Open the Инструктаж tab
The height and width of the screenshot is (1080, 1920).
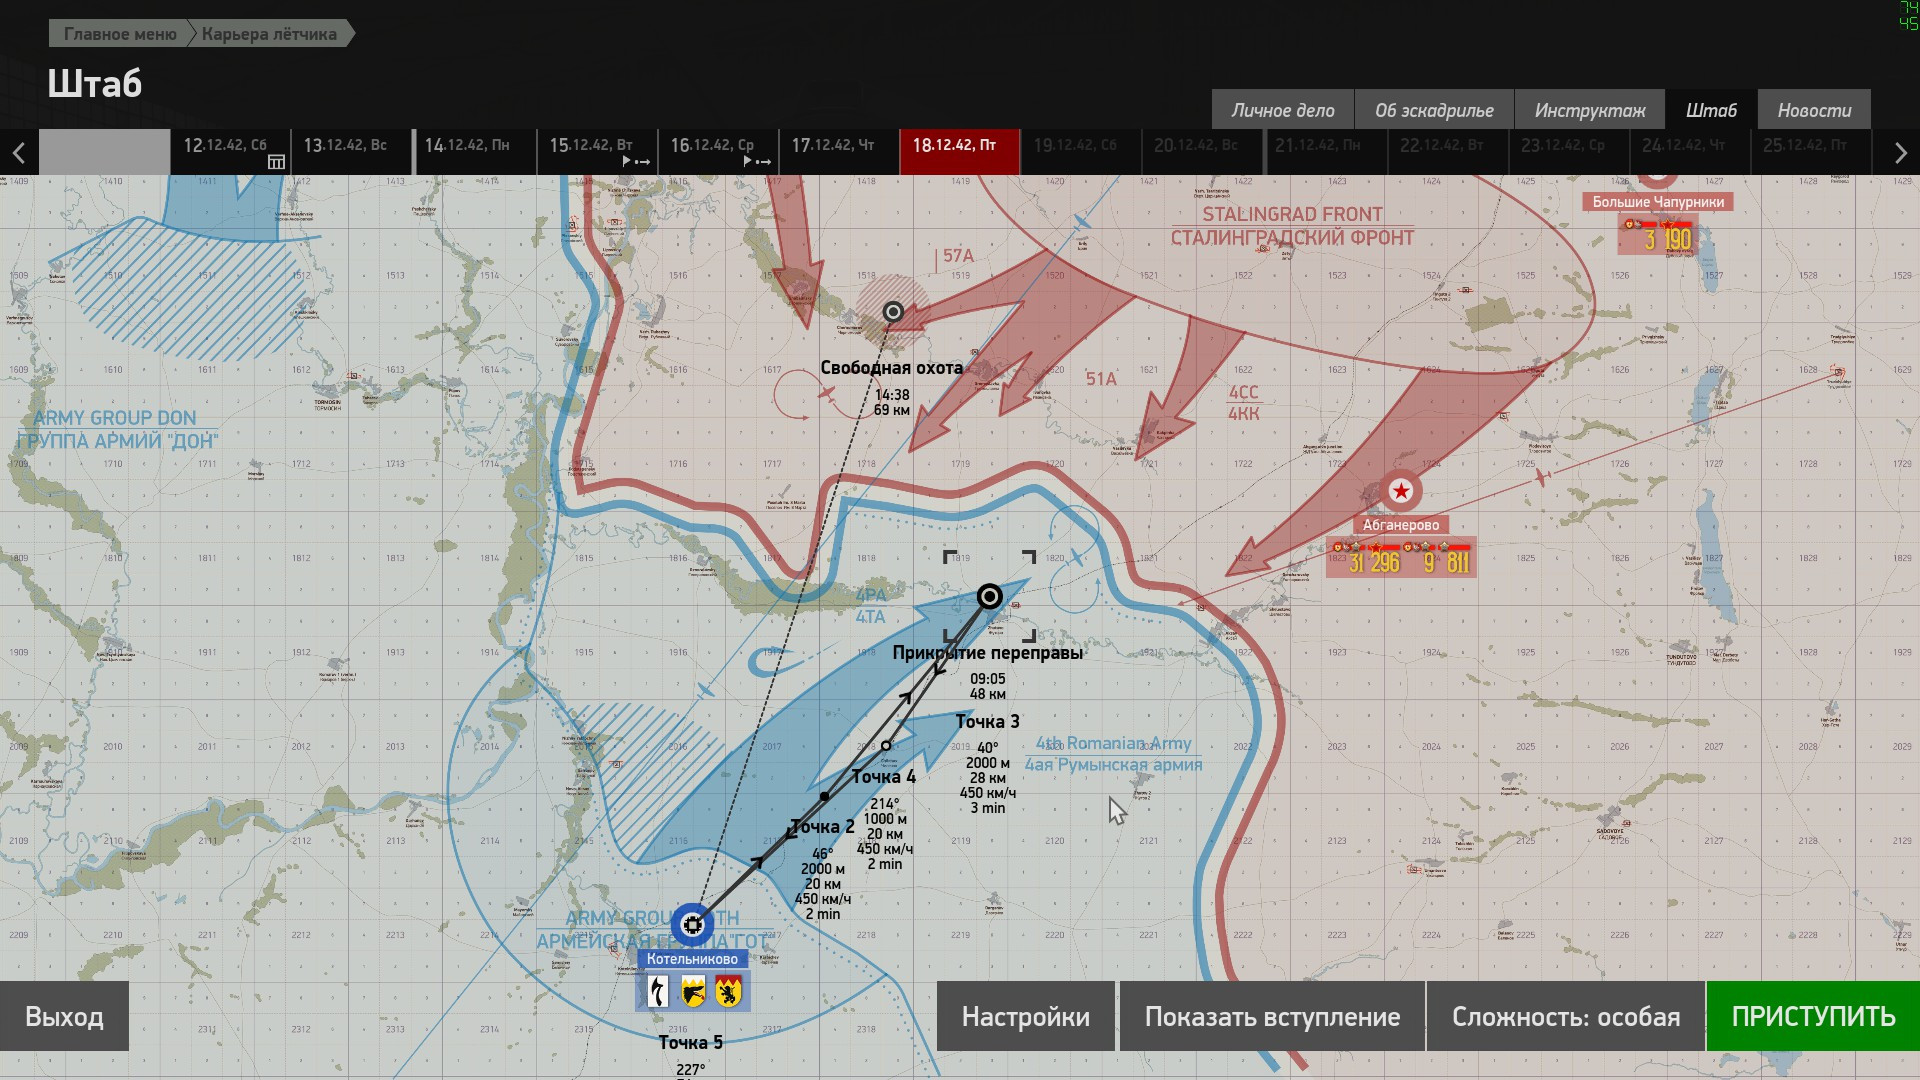[x=1589, y=110]
